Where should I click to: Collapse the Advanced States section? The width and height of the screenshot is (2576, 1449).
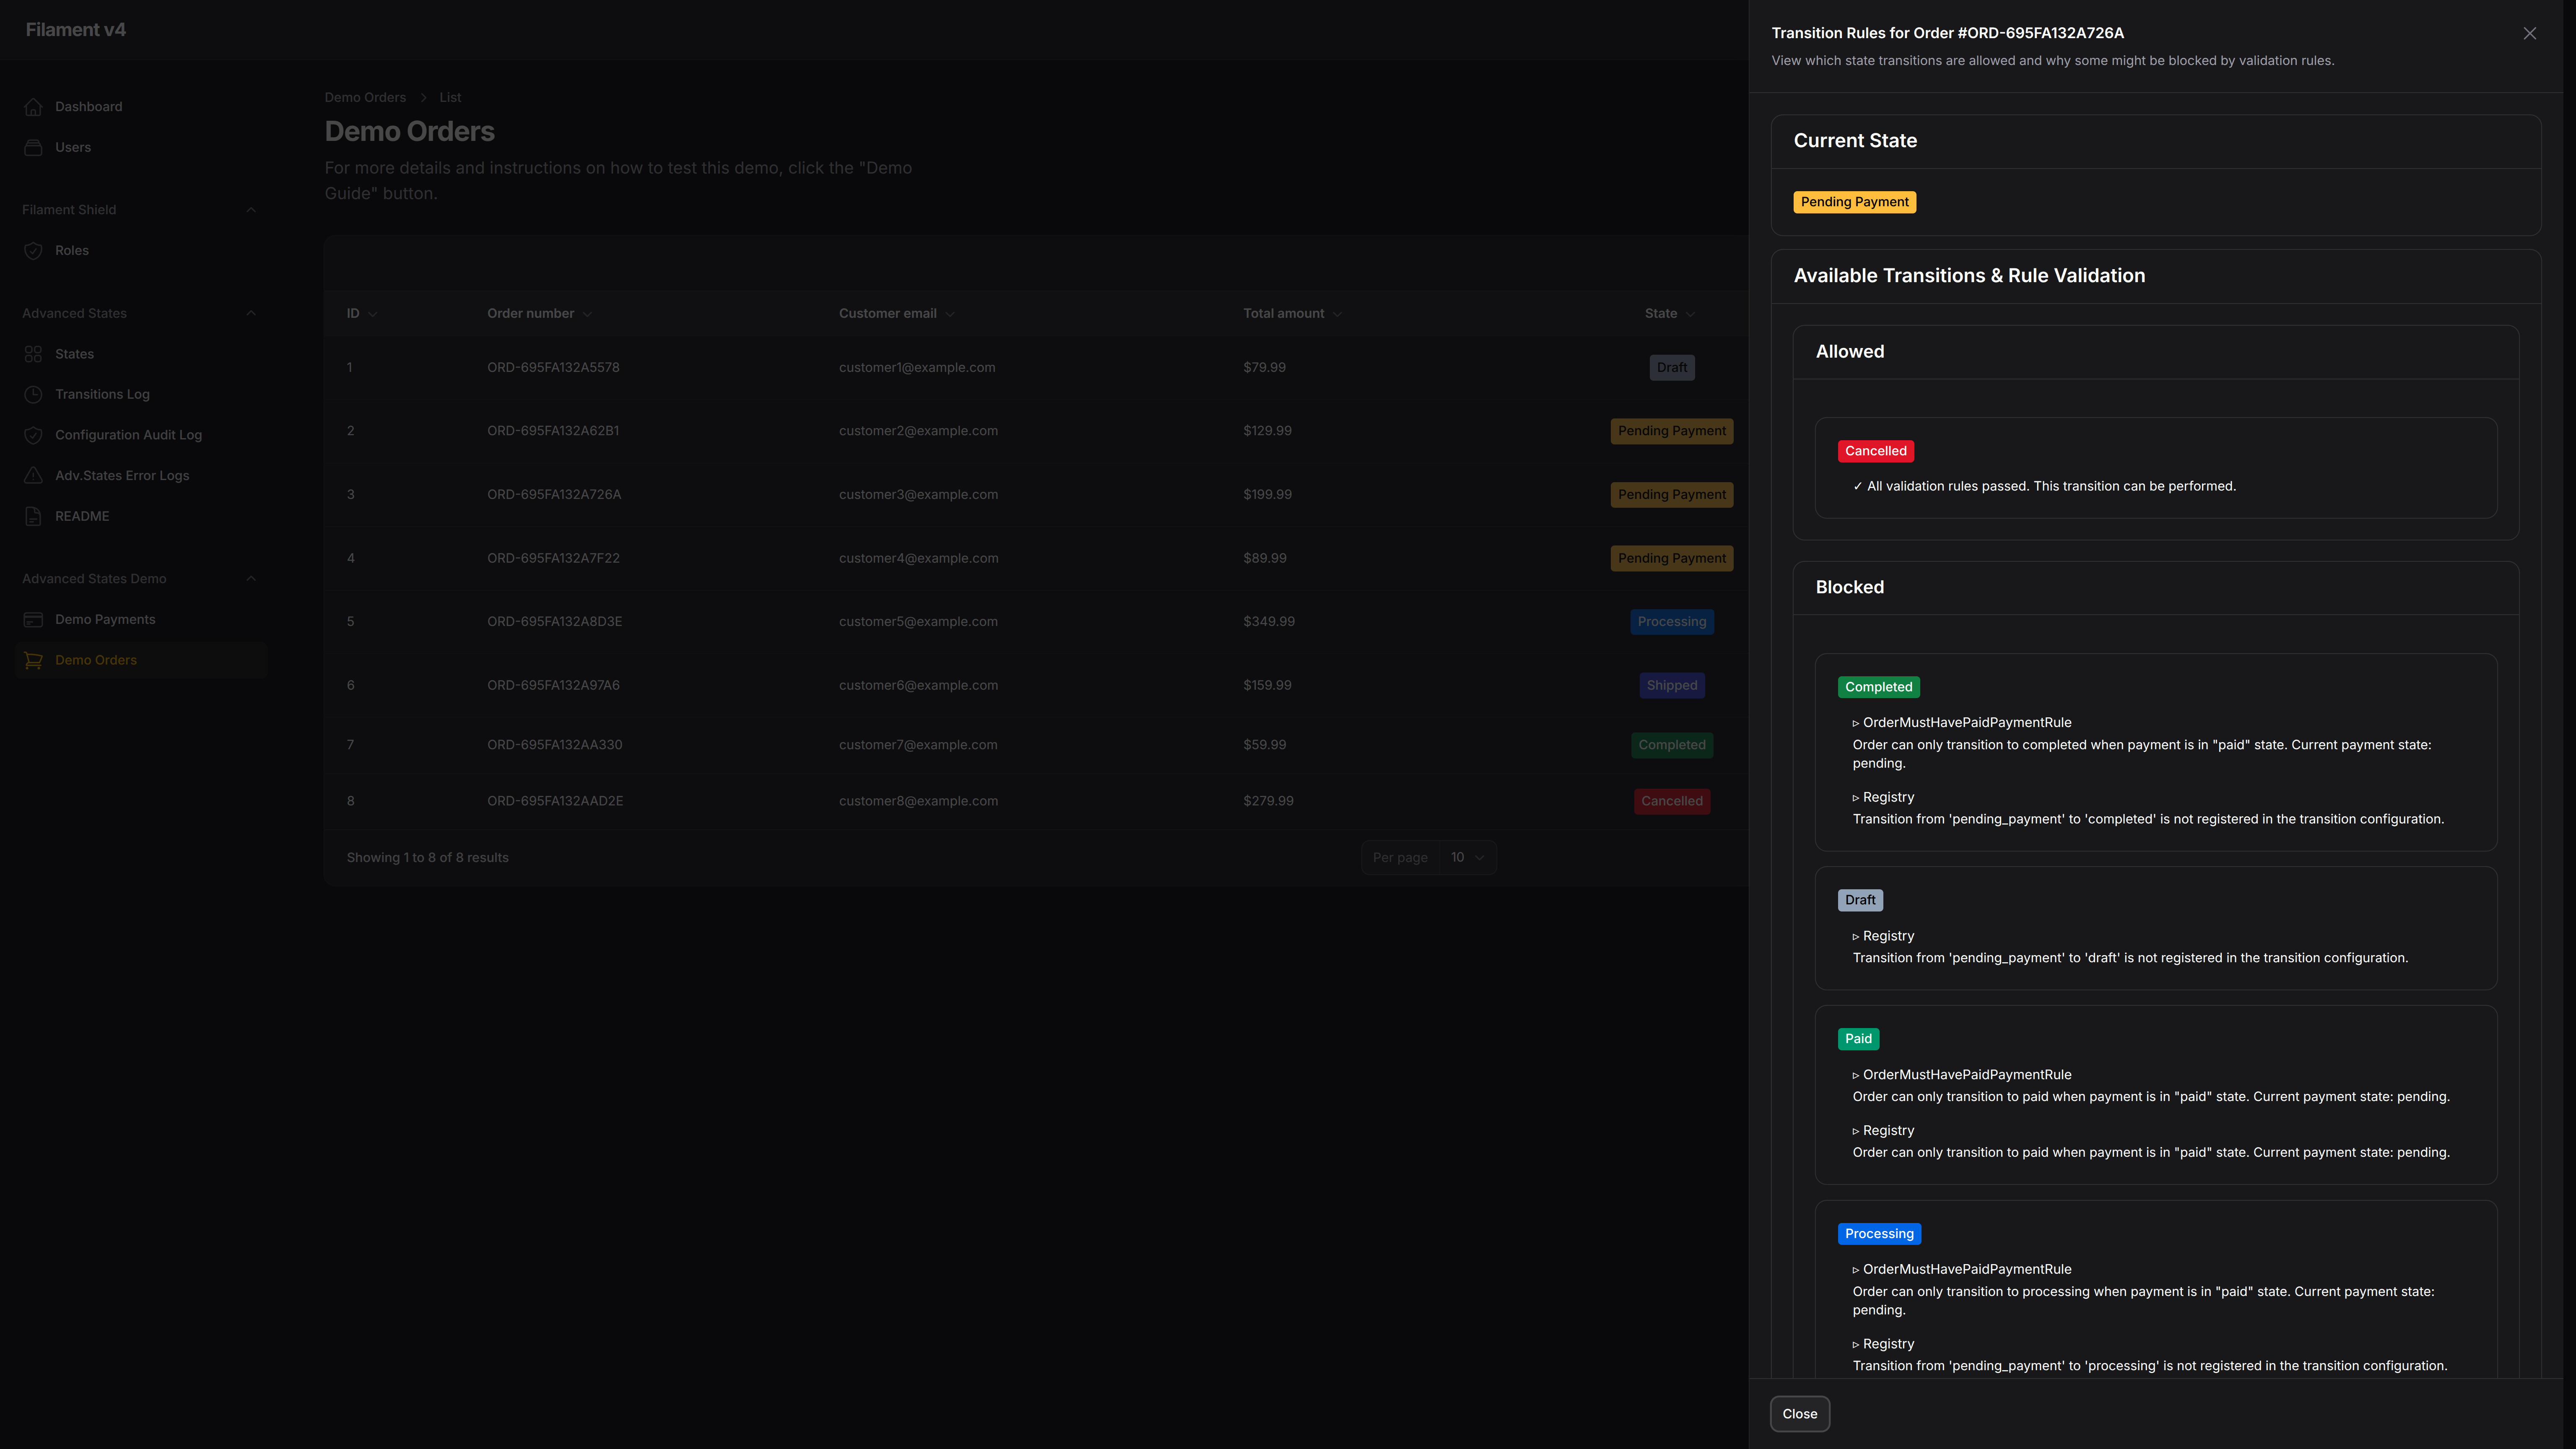tap(251, 313)
